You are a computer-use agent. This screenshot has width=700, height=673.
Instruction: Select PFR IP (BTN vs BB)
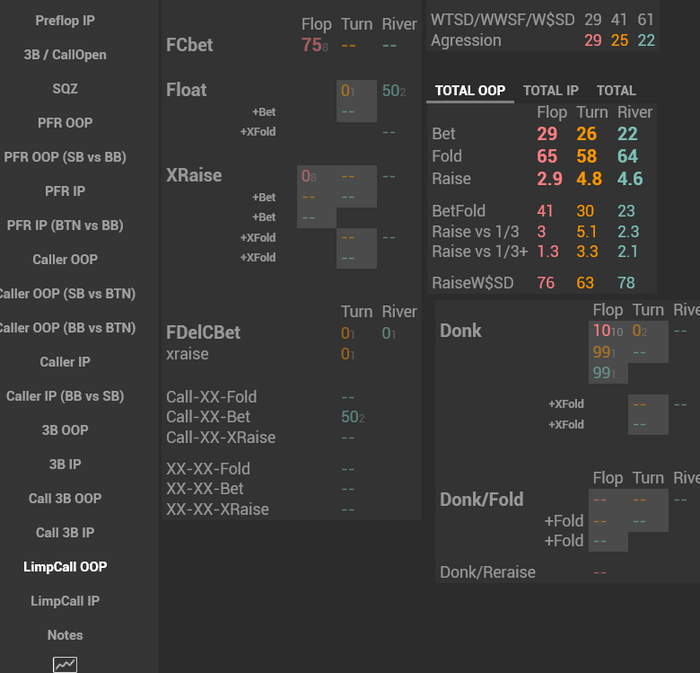point(65,225)
